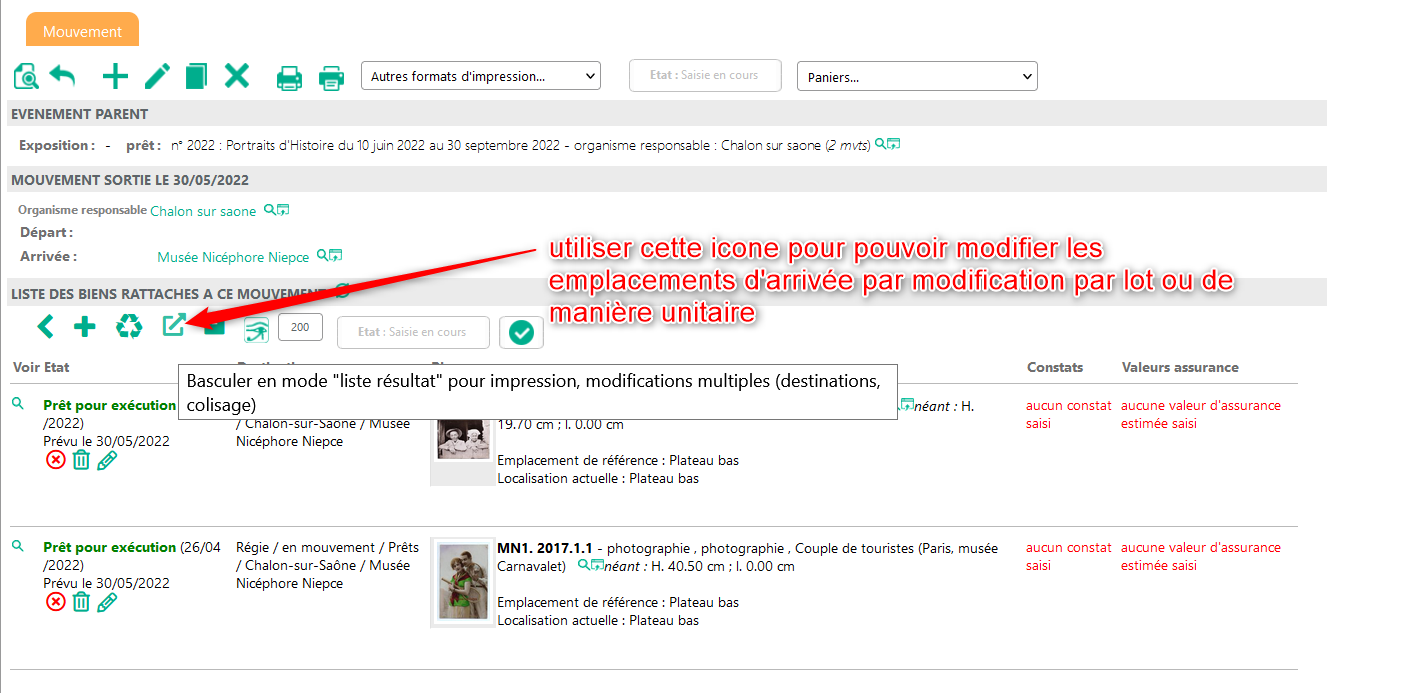Switch to "liste résultat" mode icon
This screenshot has height=693, width=1420.
[x=174, y=326]
